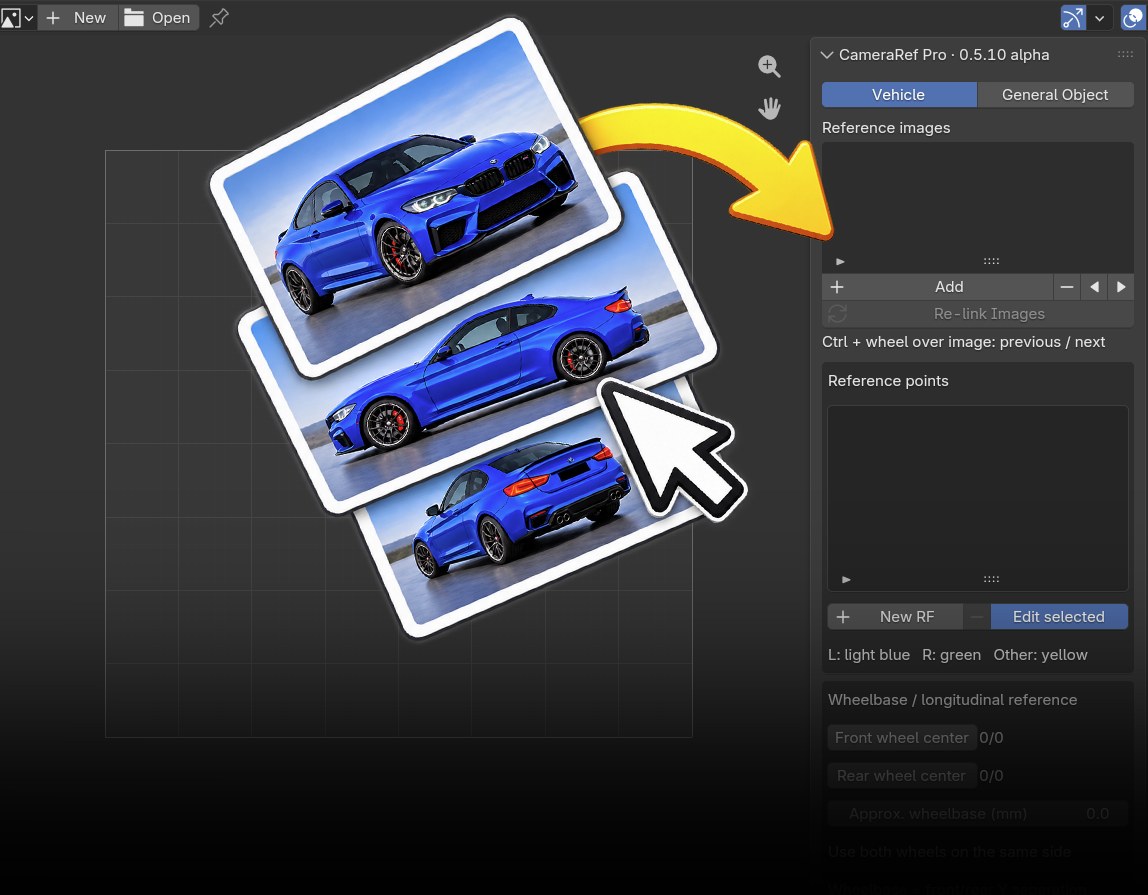Image resolution: width=1148 pixels, height=895 pixels.
Task: Click the New image button
Action: (x=77, y=18)
